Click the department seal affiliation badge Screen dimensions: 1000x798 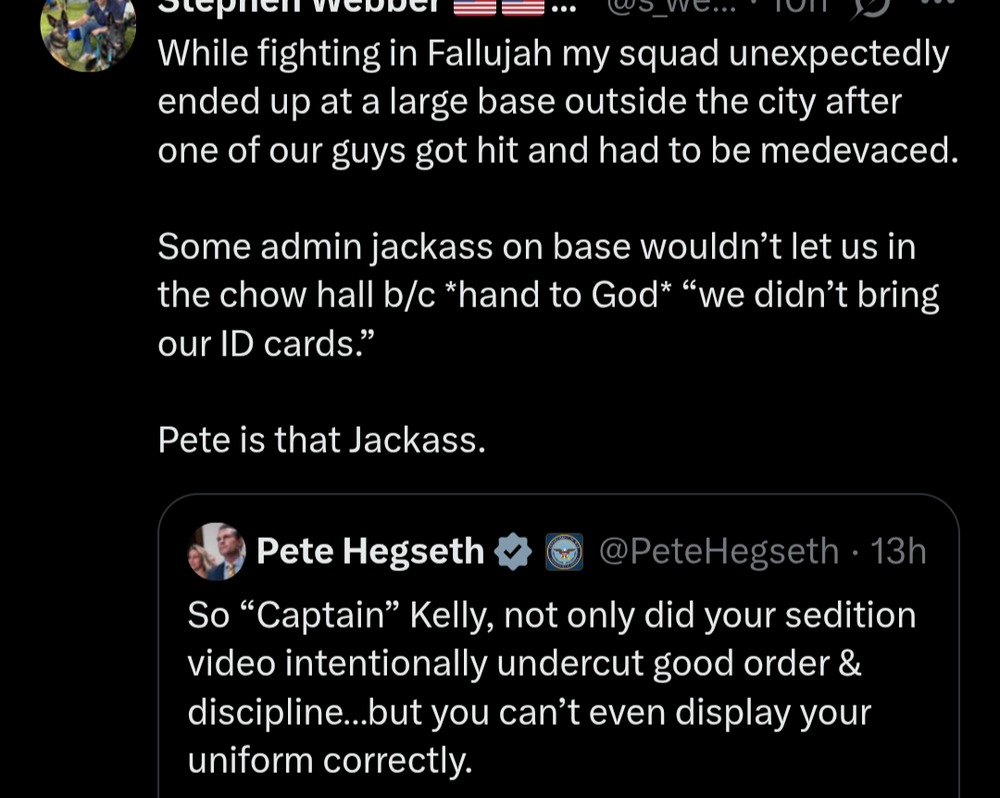[x=564, y=552]
